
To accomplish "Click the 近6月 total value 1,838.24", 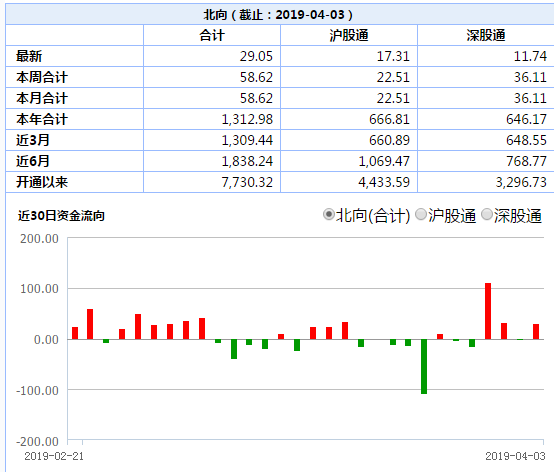I will pyautogui.click(x=247, y=161).
